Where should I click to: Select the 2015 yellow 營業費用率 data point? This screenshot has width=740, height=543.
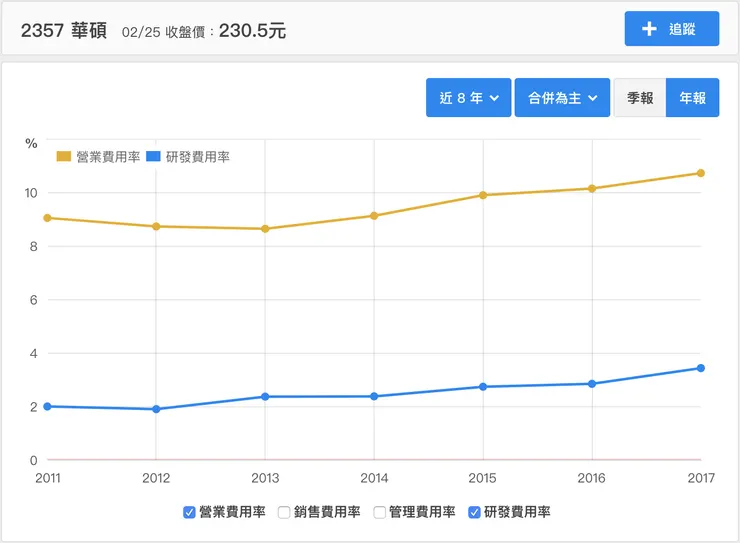483,195
